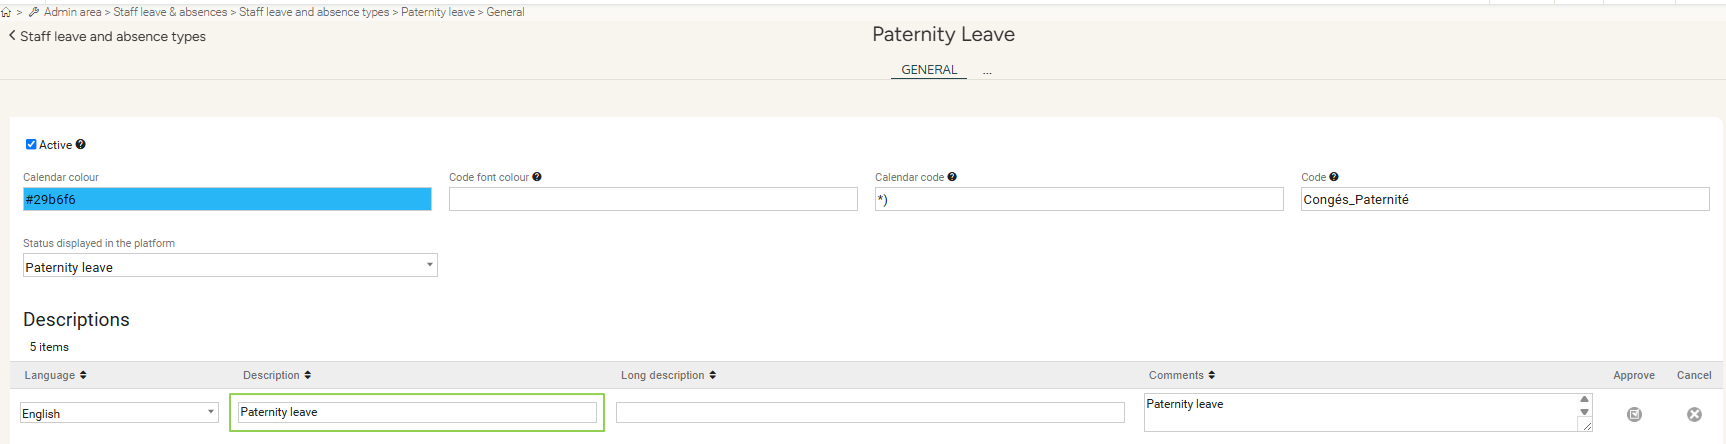Click the blue Calendar colour field
Viewport: 1726px width, 444px height.
coord(227,200)
